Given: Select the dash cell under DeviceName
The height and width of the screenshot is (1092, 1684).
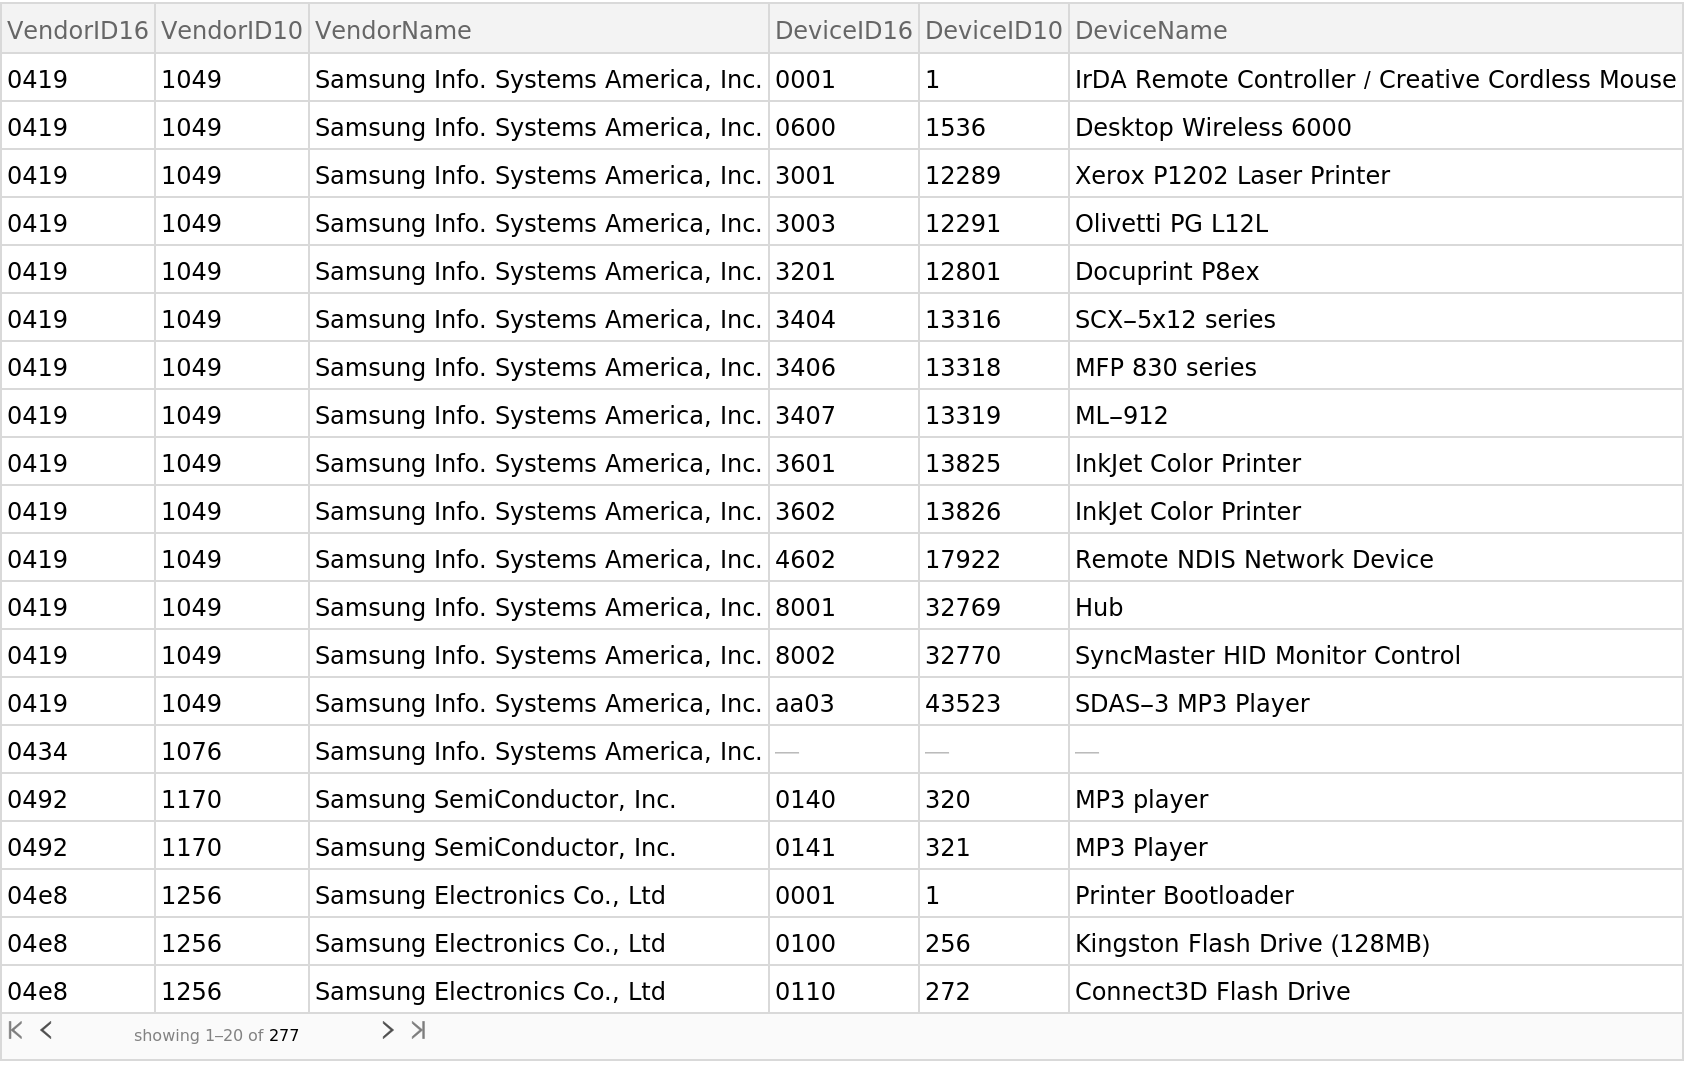Looking at the screenshot, I should point(1088,750).
